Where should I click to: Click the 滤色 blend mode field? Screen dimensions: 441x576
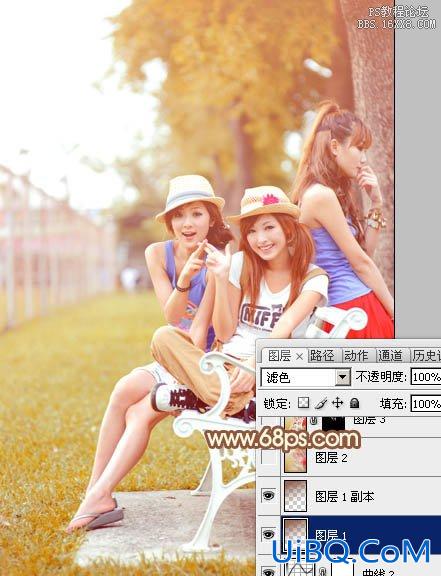tap(305, 377)
